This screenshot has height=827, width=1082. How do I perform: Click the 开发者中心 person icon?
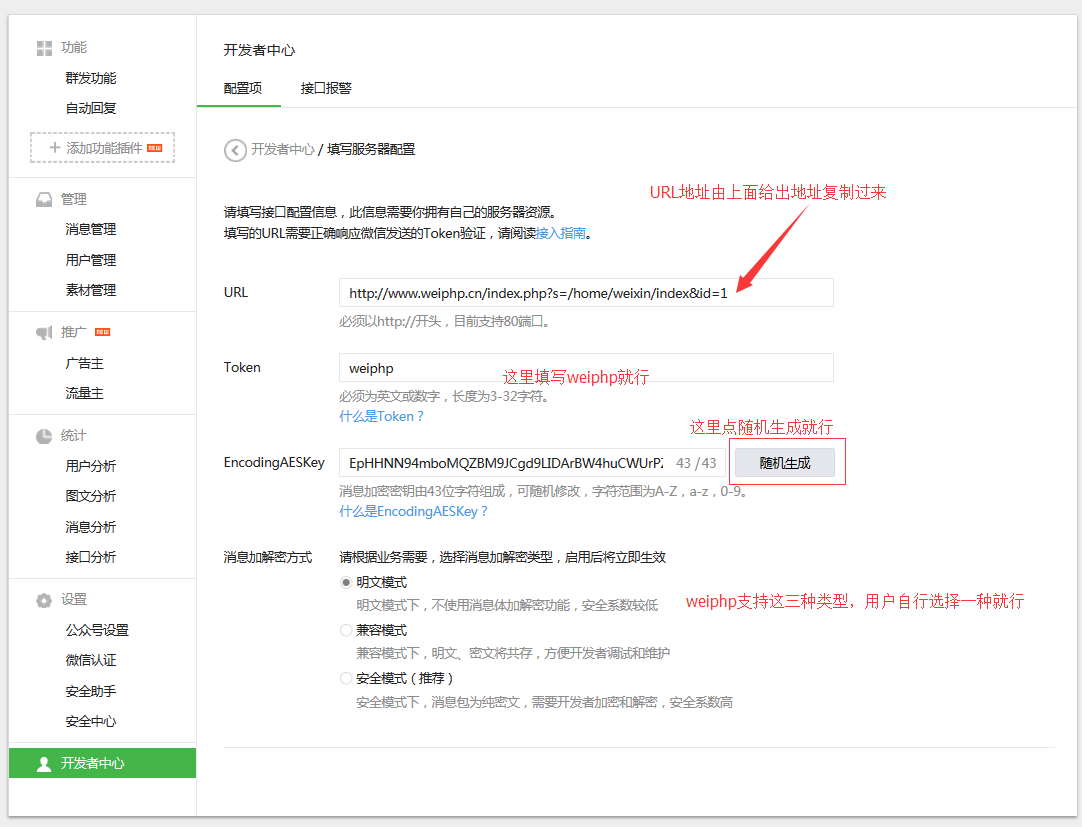click(43, 762)
